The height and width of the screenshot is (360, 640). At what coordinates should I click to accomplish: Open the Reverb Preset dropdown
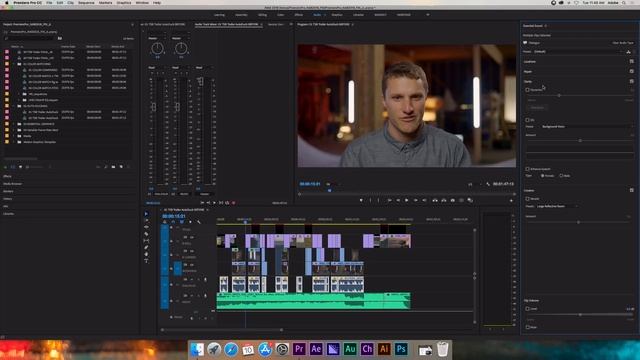pos(557,207)
